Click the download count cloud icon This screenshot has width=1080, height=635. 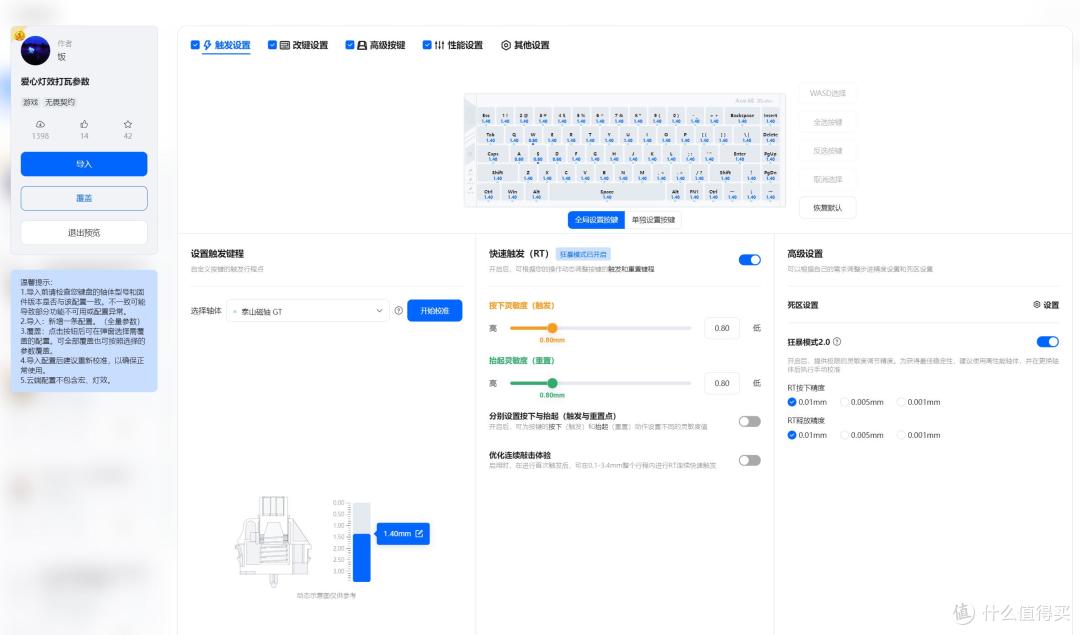tap(40, 125)
